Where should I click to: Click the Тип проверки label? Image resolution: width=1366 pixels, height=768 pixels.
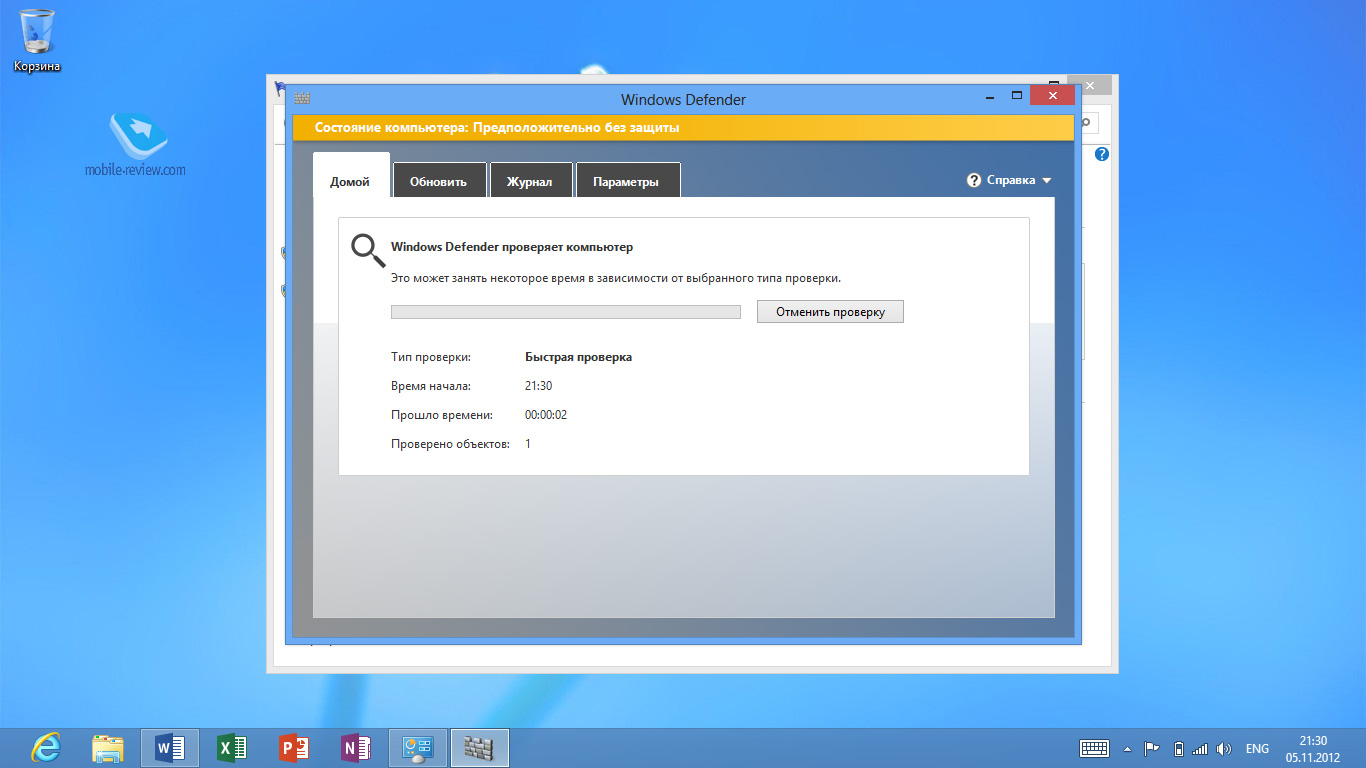[x=431, y=356]
